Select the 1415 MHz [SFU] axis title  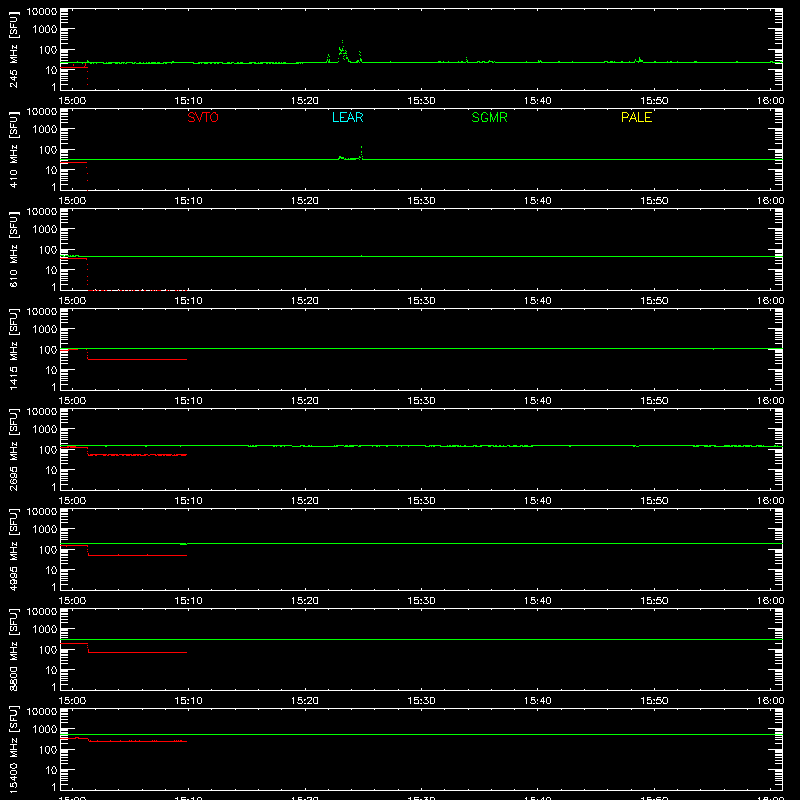[13, 349]
